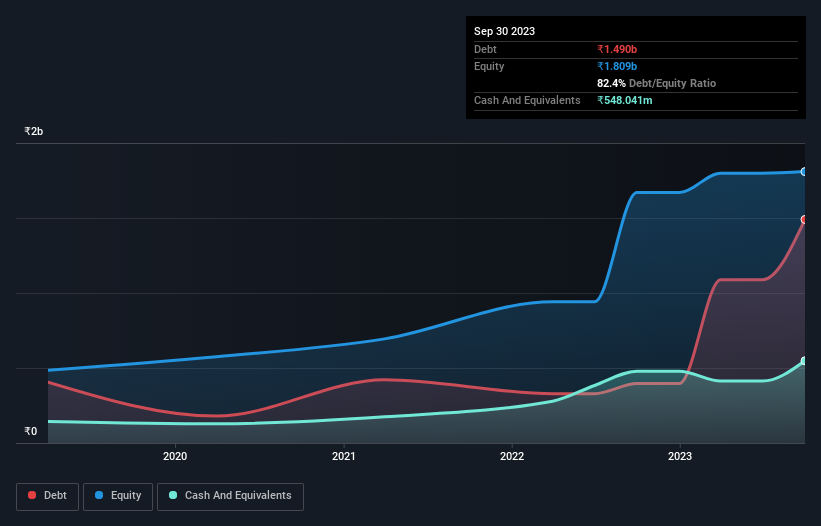The width and height of the screenshot is (821, 526).
Task: Click the ₹1.490b debt value
Action: click(x=617, y=49)
